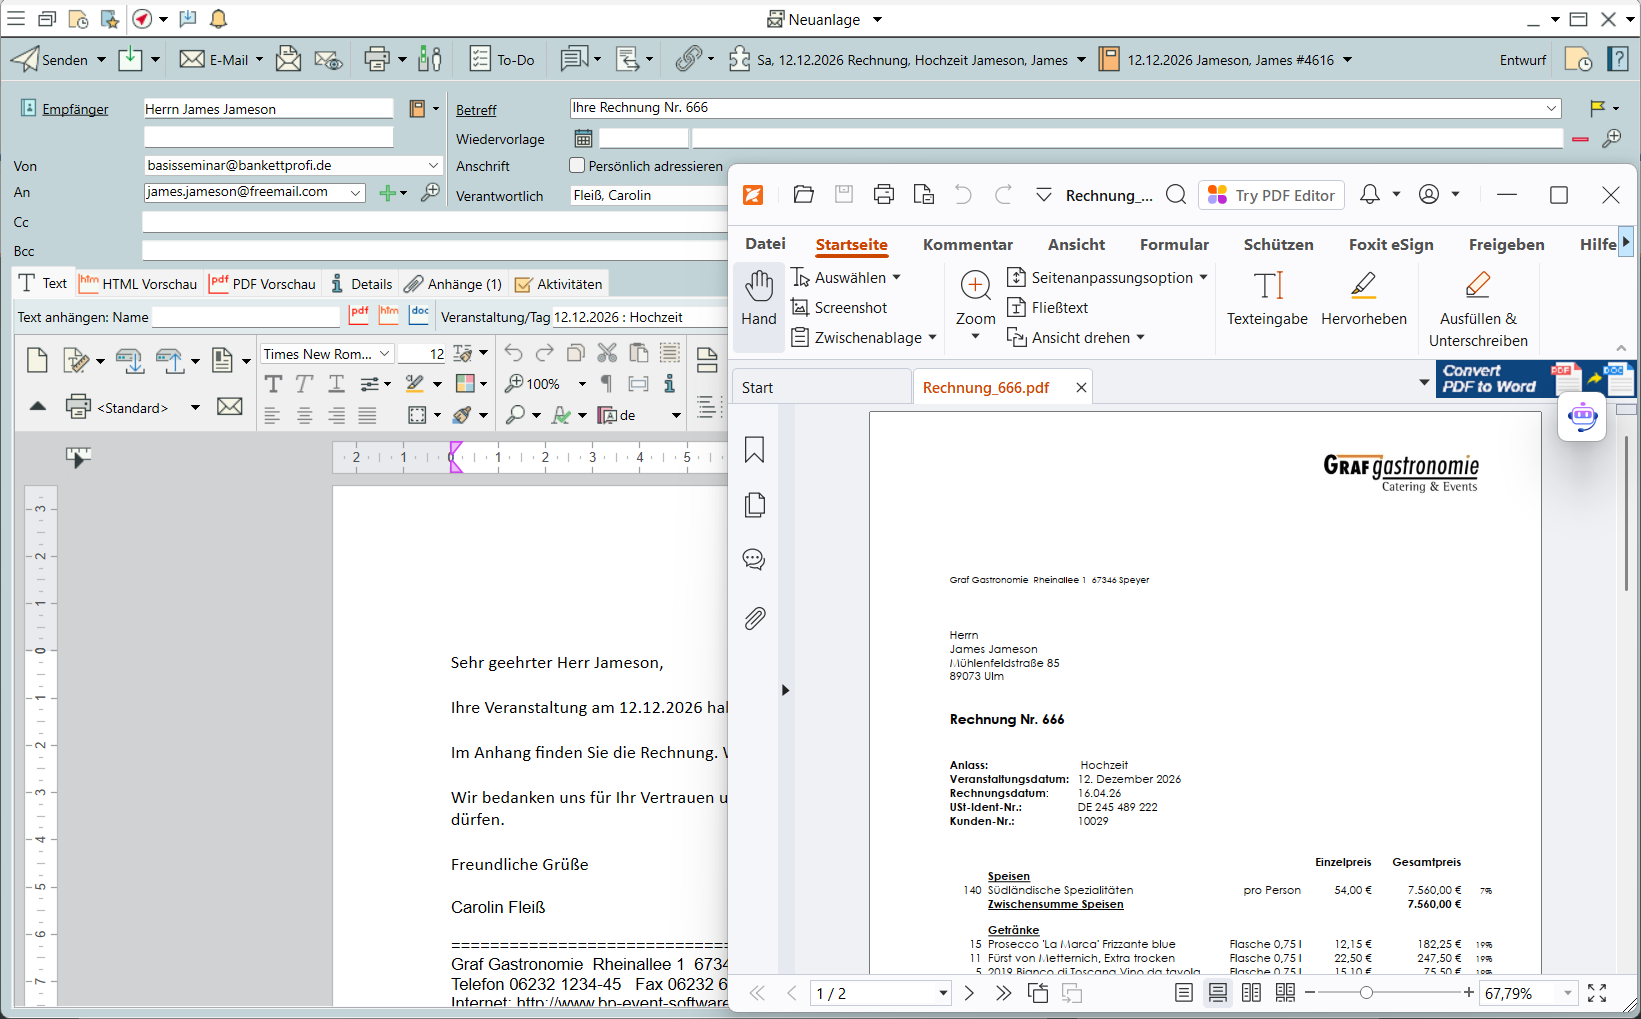
Task: Select the Texteingabe typewriter tool
Action: (x=1267, y=298)
